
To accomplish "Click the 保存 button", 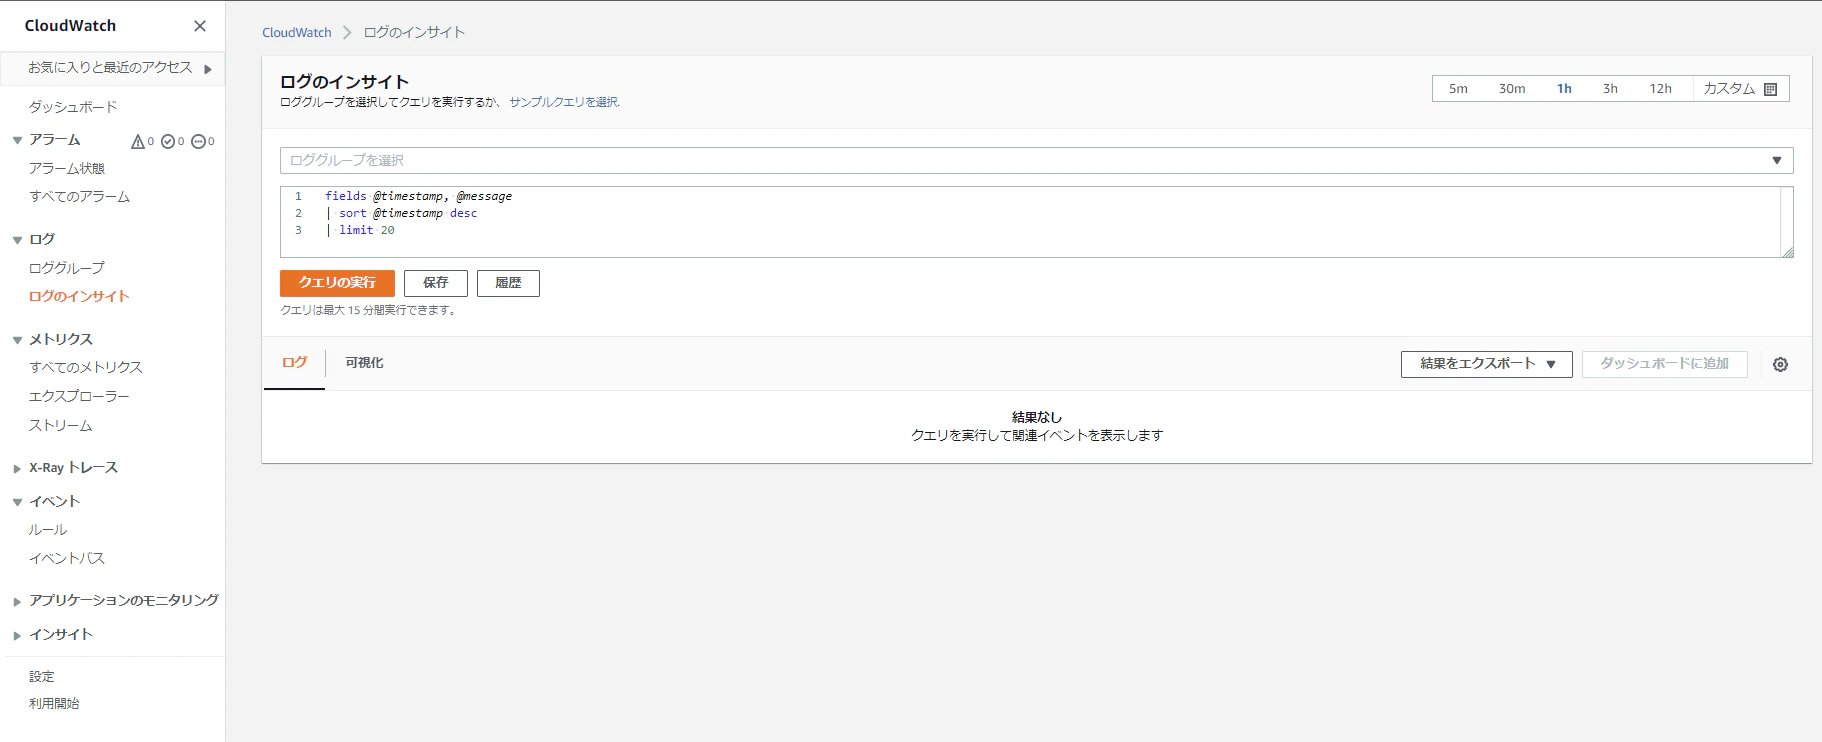I will click(x=436, y=283).
